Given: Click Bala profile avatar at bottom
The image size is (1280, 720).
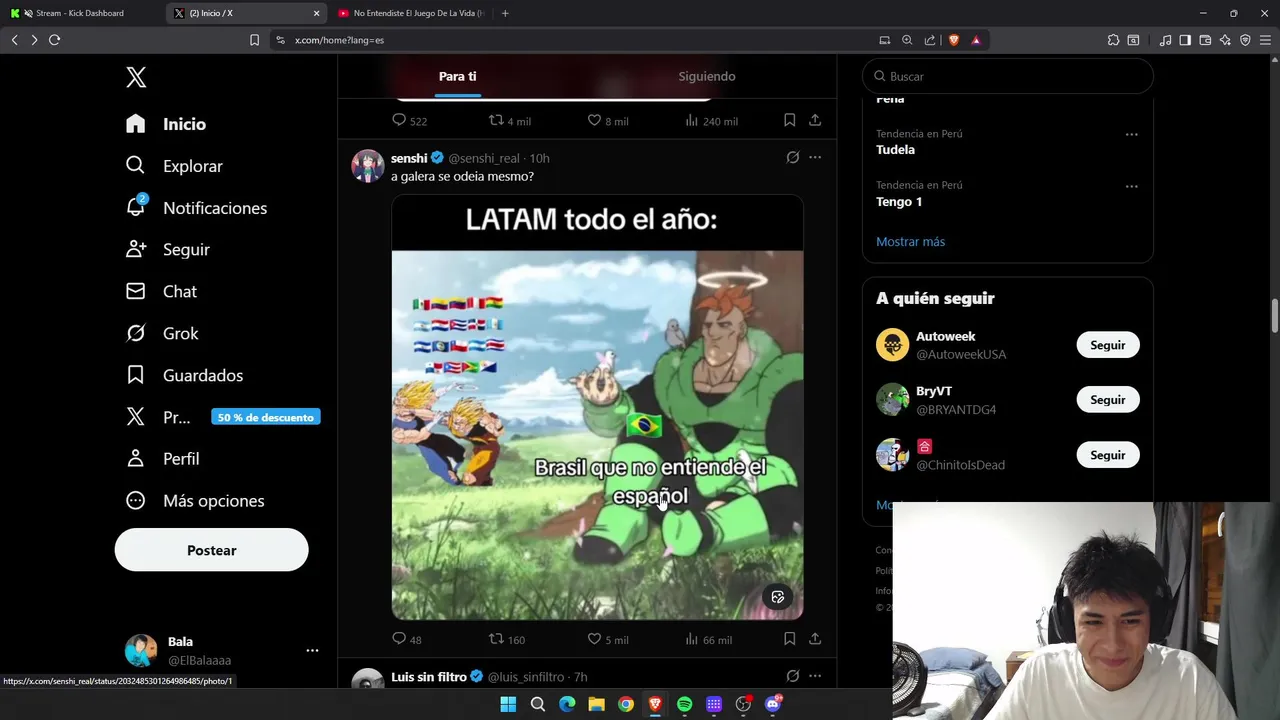Looking at the screenshot, I should tap(141, 651).
